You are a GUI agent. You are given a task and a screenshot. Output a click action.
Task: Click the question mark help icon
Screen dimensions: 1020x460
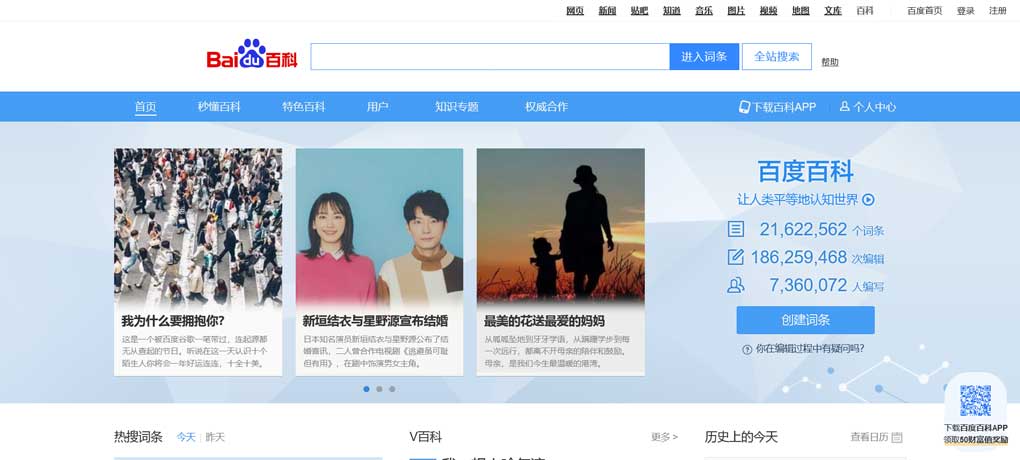747,349
